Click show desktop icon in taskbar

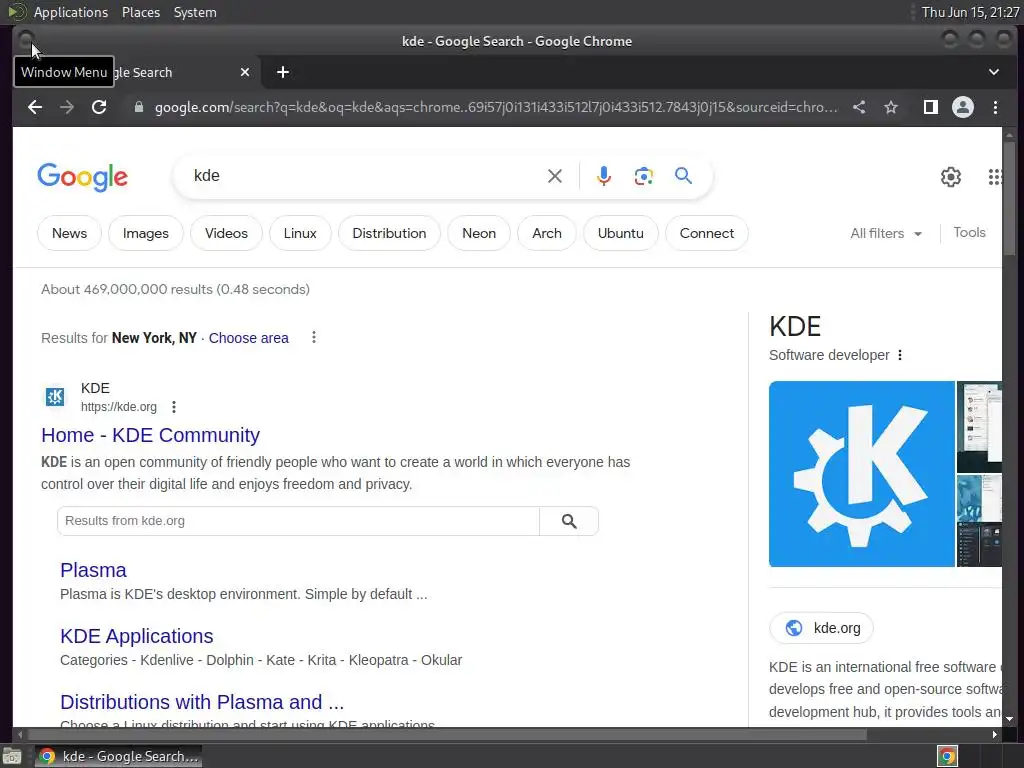pos(12,756)
